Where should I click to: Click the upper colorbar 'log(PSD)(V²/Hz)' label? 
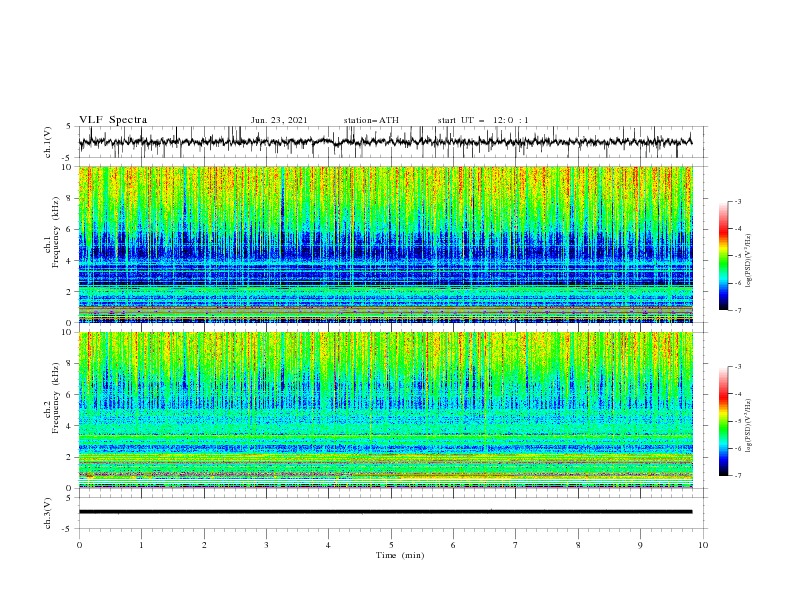[x=749, y=260]
